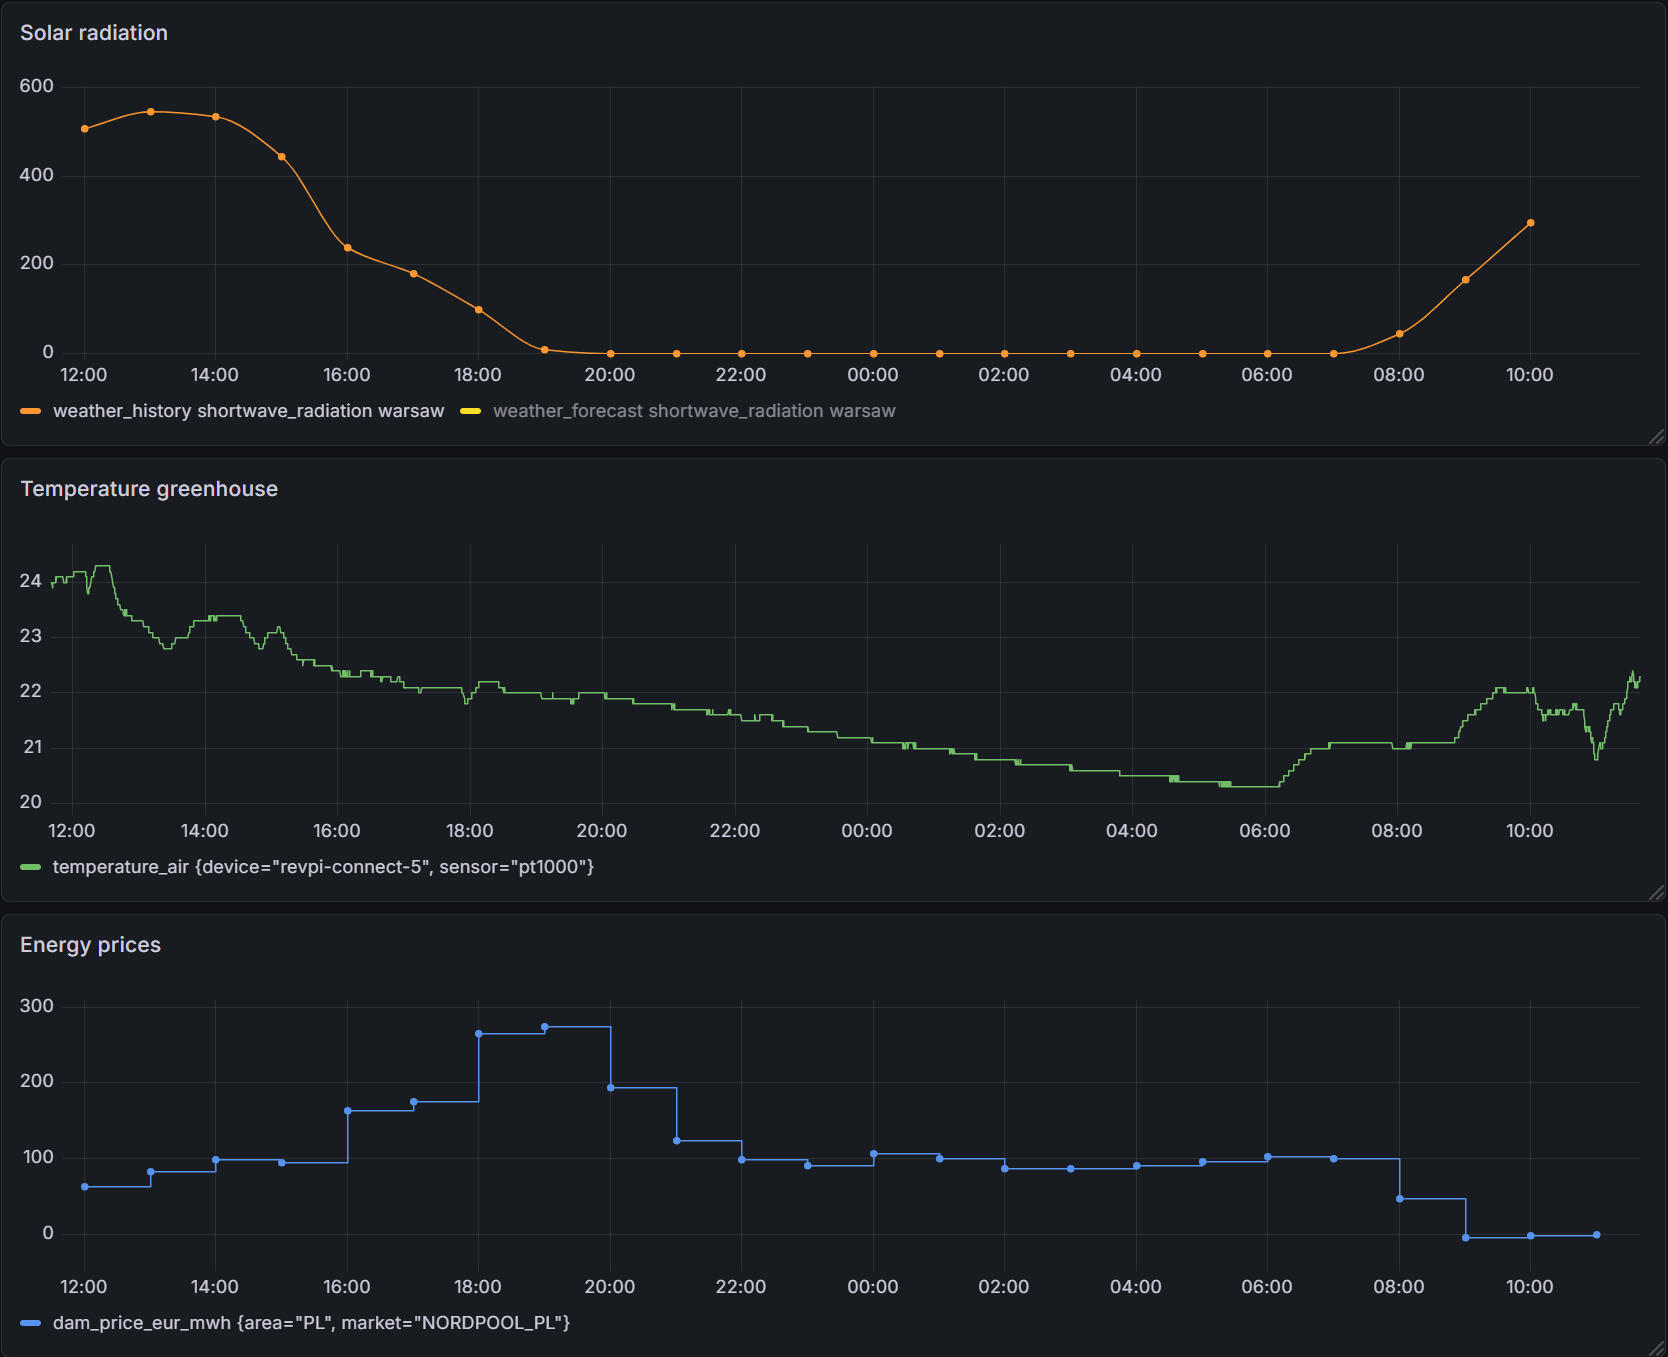
Task: Click solar radiation peak point at 13:00
Action: 151,112
